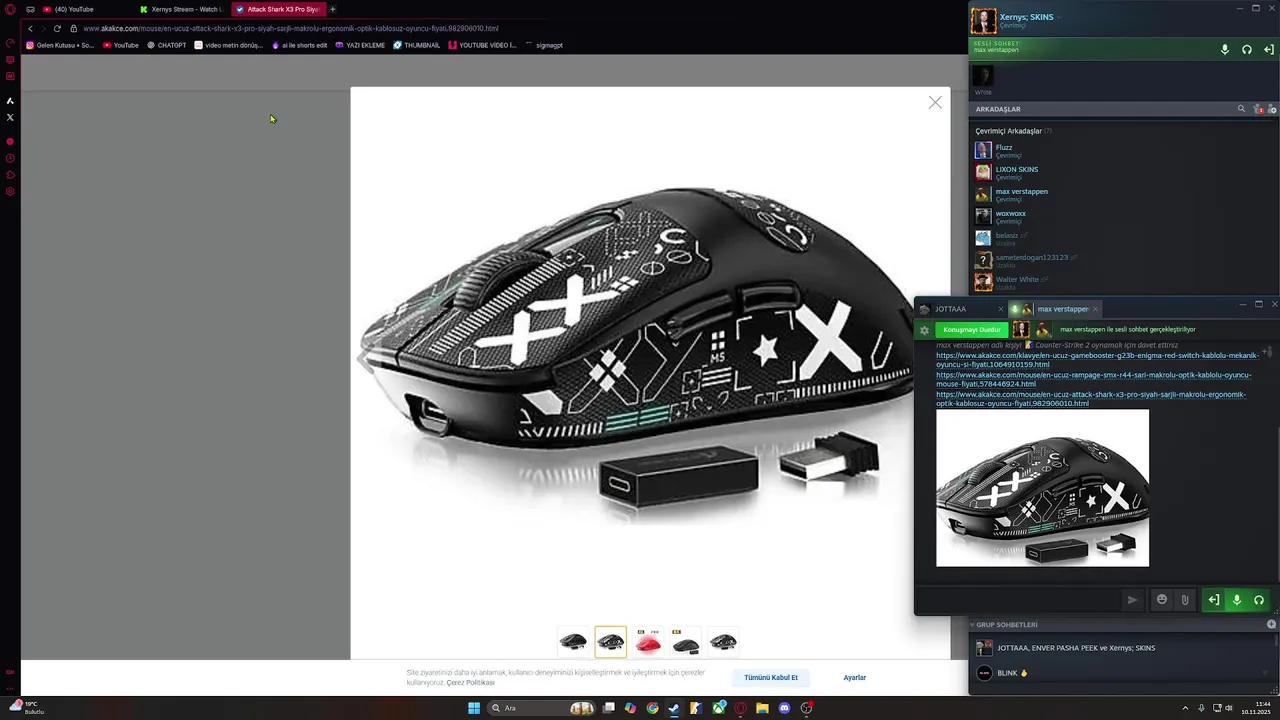Switch to the Xernys Stream tab
This screenshot has width=1280, height=720.
coord(183,9)
